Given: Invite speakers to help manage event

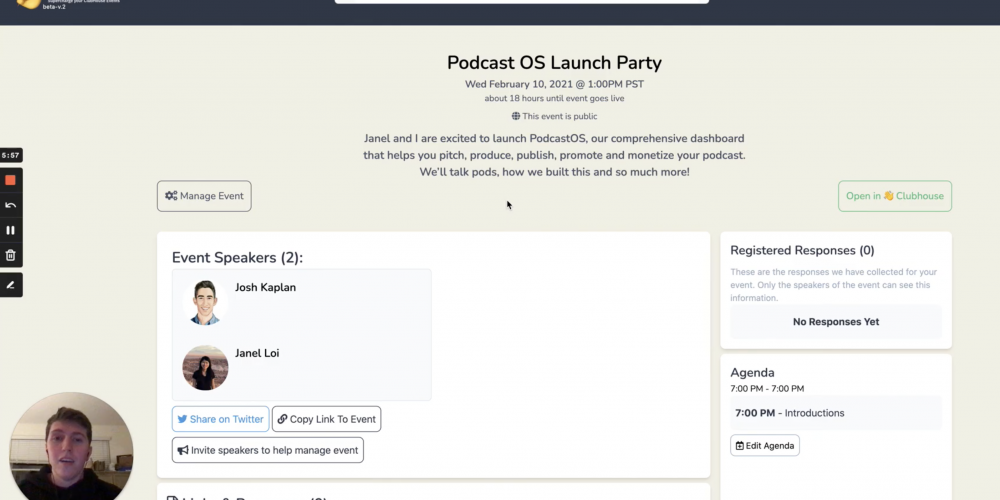Looking at the screenshot, I should pos(268,450).
